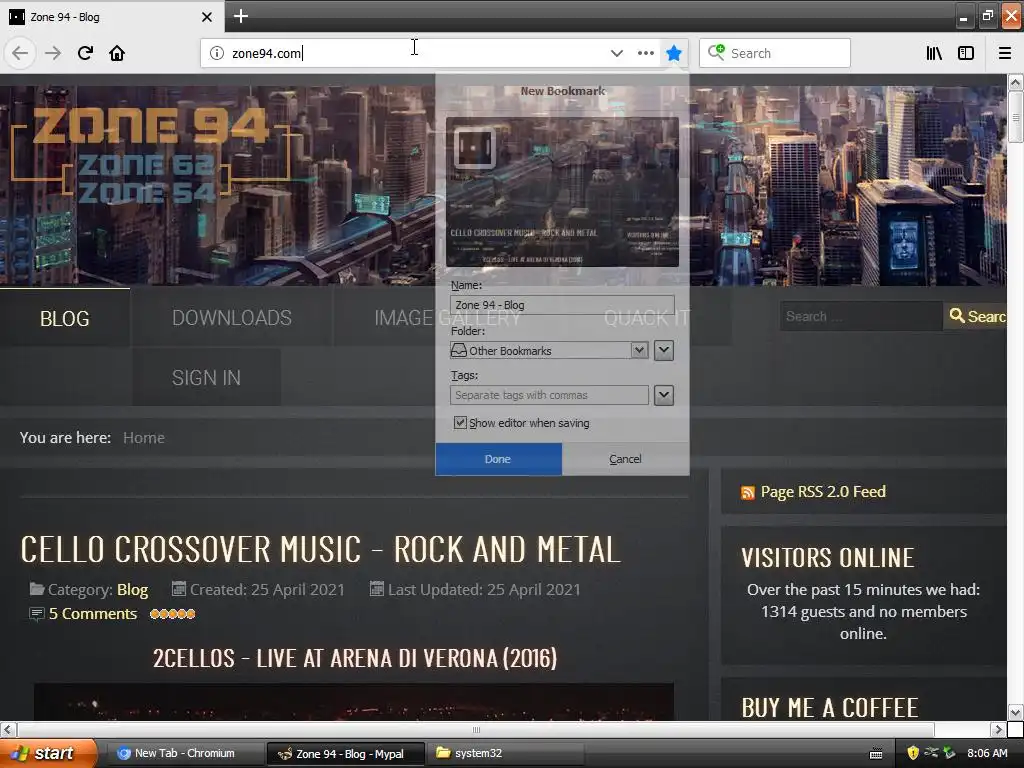1024x768 pixels.
Task: Switch to Zone 94 - Blog - Mypal taskbar item
Action: (346, 754)
